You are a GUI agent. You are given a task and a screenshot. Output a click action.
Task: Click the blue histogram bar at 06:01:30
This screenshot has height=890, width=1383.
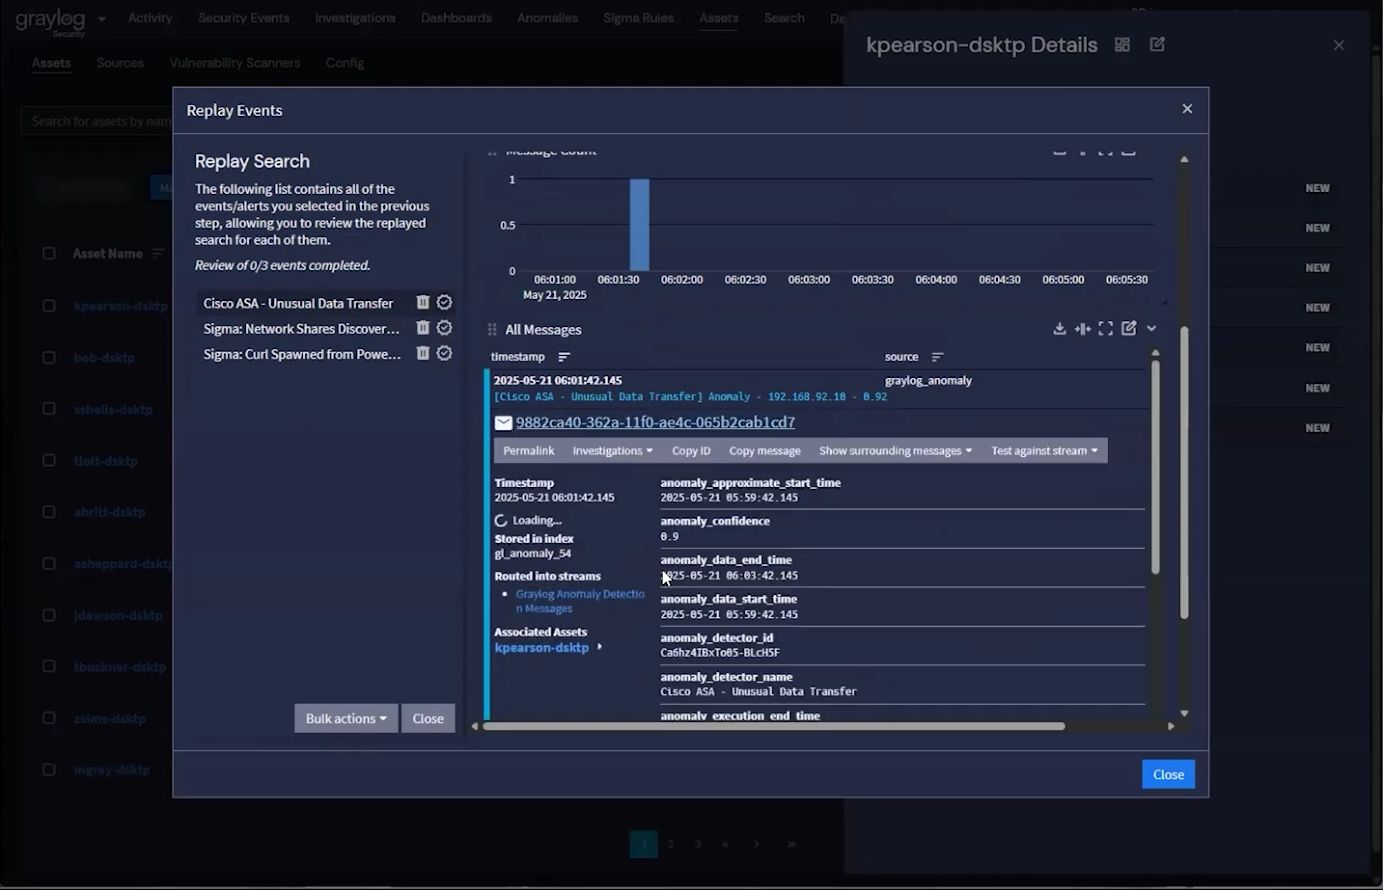pyautogui.click(x=639, y=224)
